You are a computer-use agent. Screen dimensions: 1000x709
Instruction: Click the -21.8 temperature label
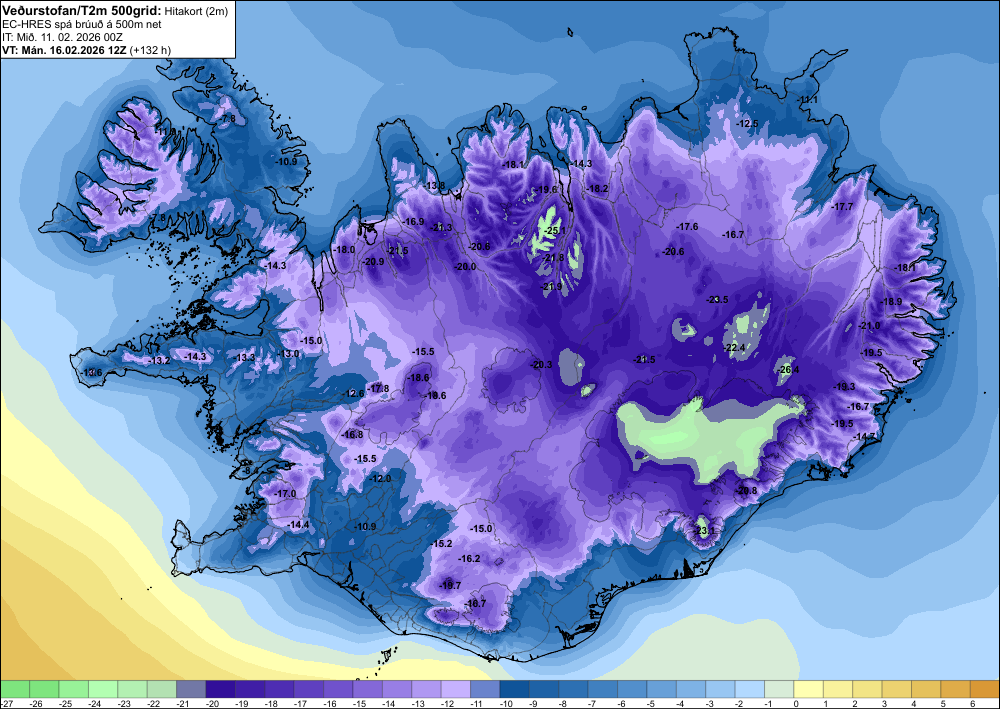tap(553, 258)
